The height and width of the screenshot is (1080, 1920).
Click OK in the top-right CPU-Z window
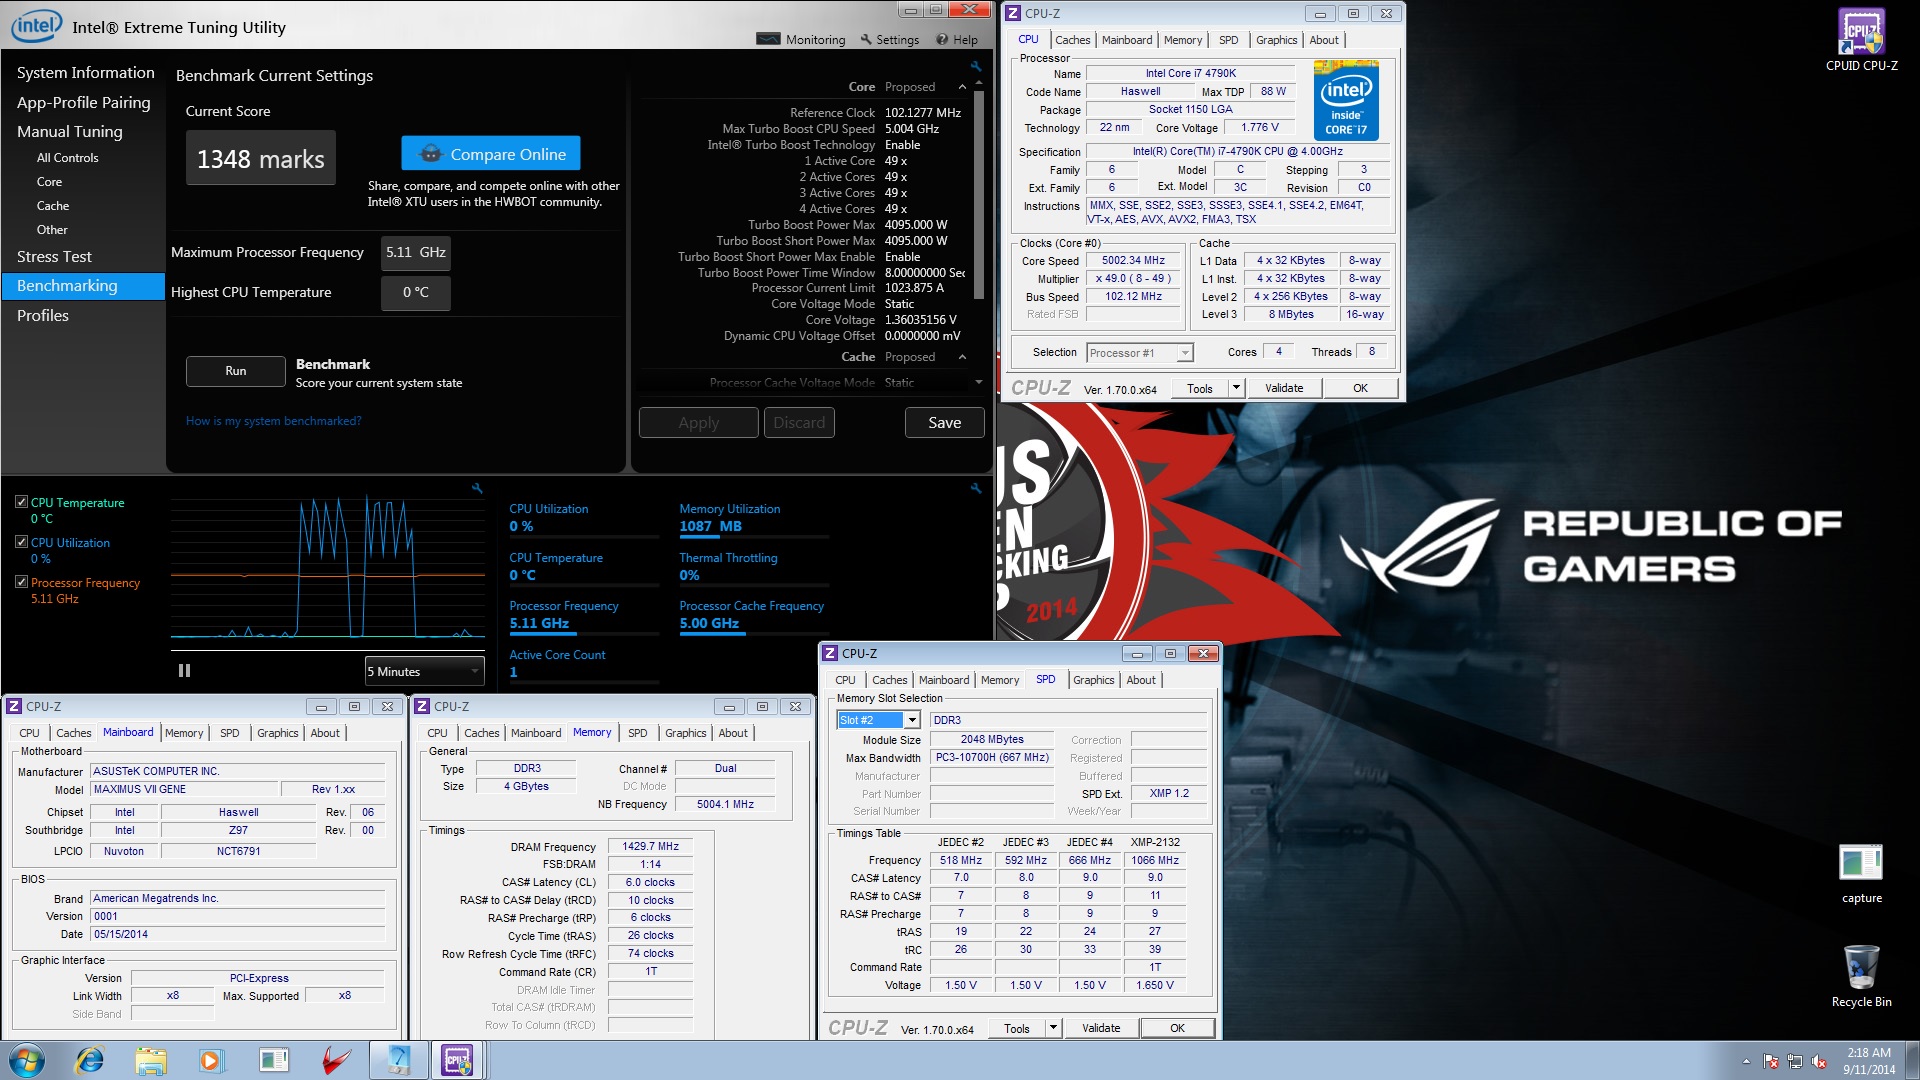(x=1360, y=388)
